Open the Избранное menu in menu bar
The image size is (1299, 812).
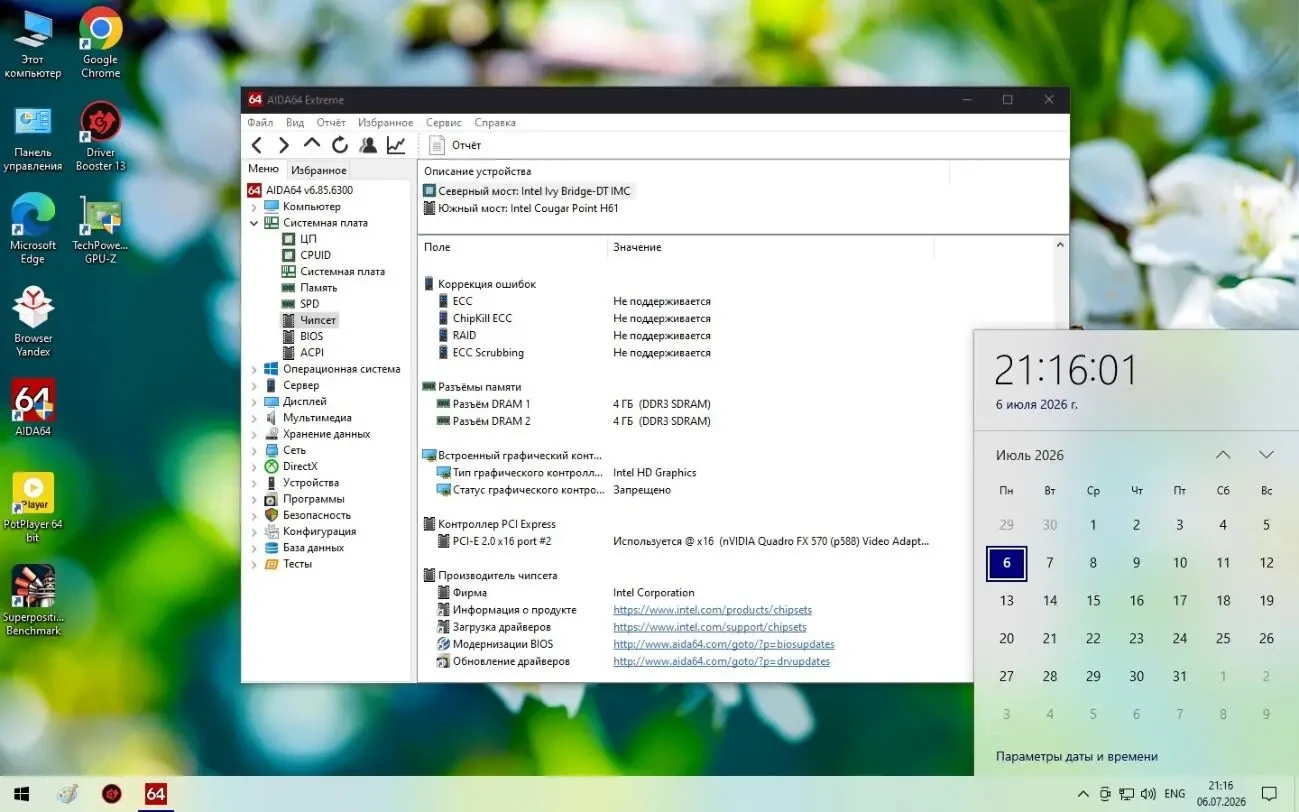click(x=385, y=122)
